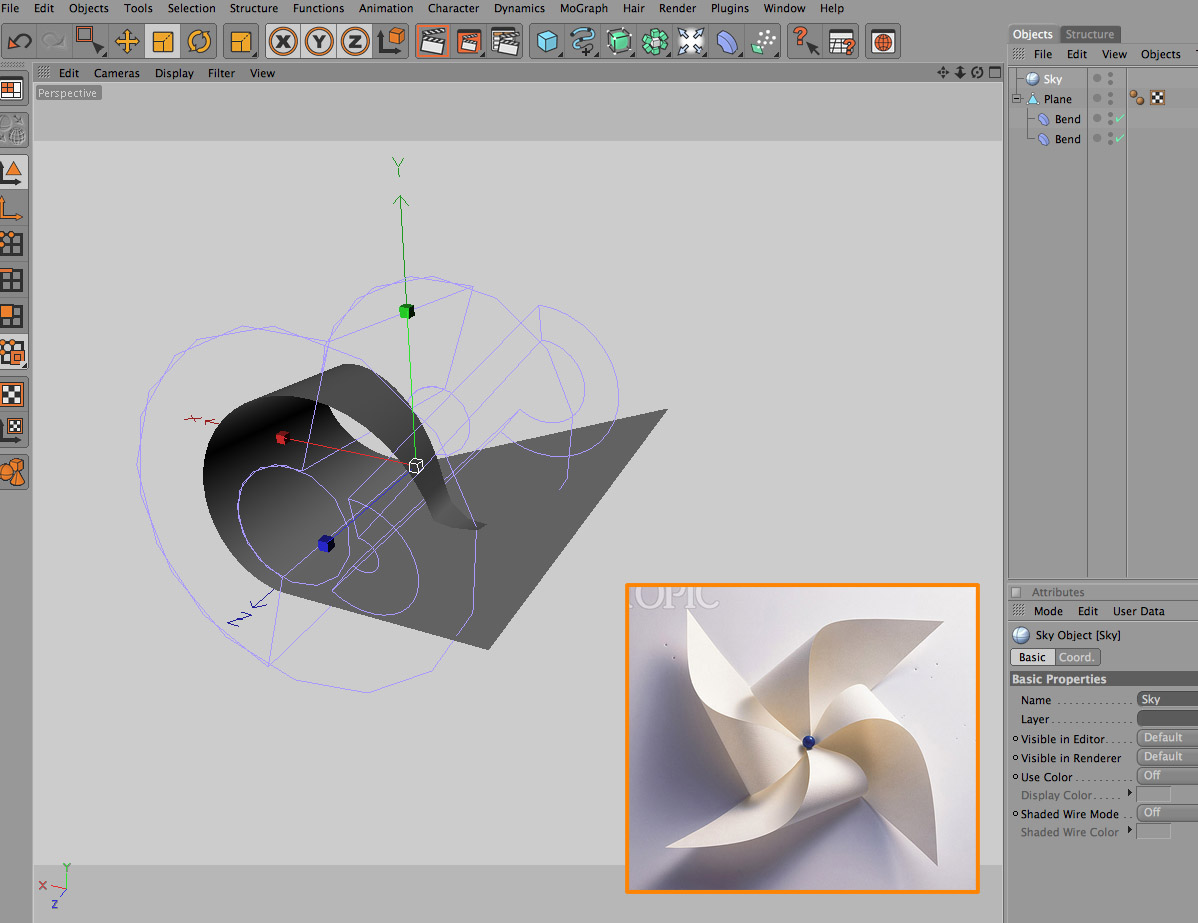Open the Visible in Renderer dropdown
1198x923 pixels.
tap(1167, 756)
